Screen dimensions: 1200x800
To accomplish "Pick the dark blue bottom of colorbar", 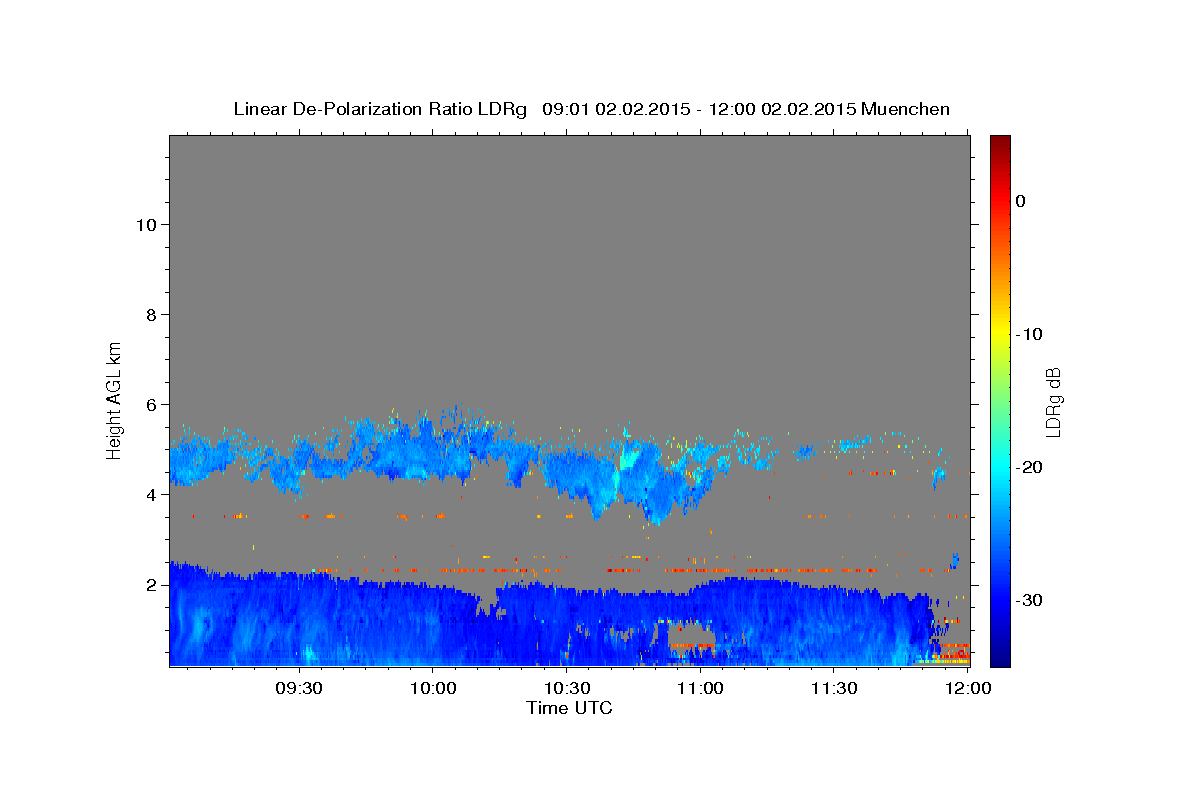I will click(x=1000, y=660).
